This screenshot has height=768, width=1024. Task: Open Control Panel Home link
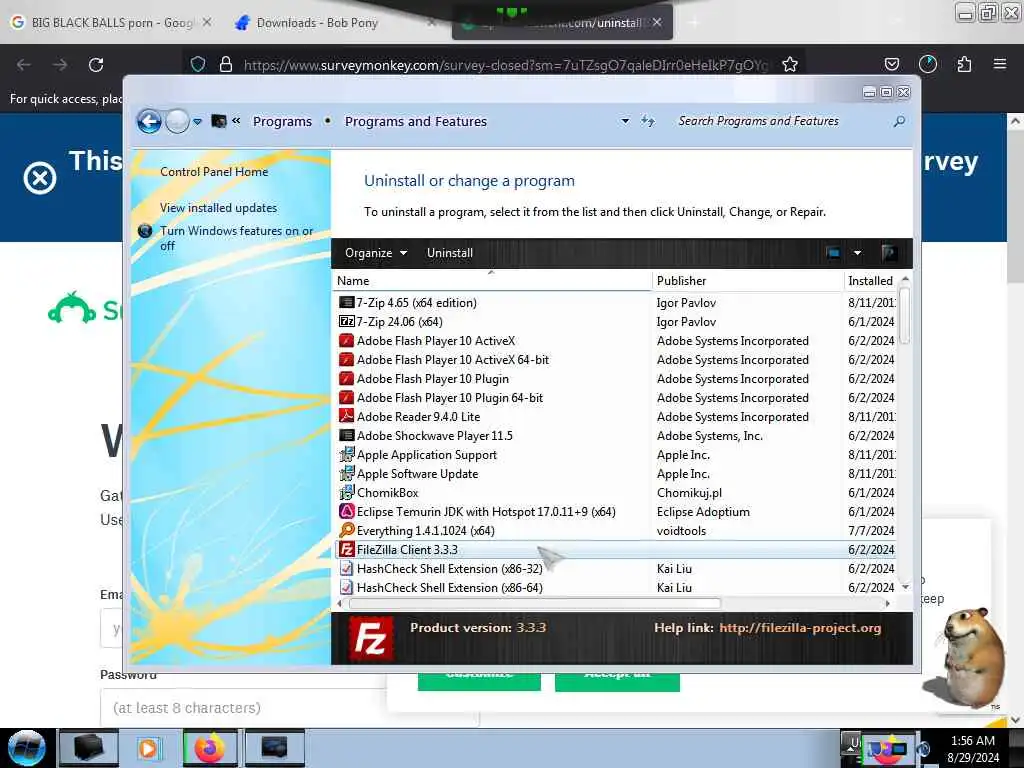point(214,172)
